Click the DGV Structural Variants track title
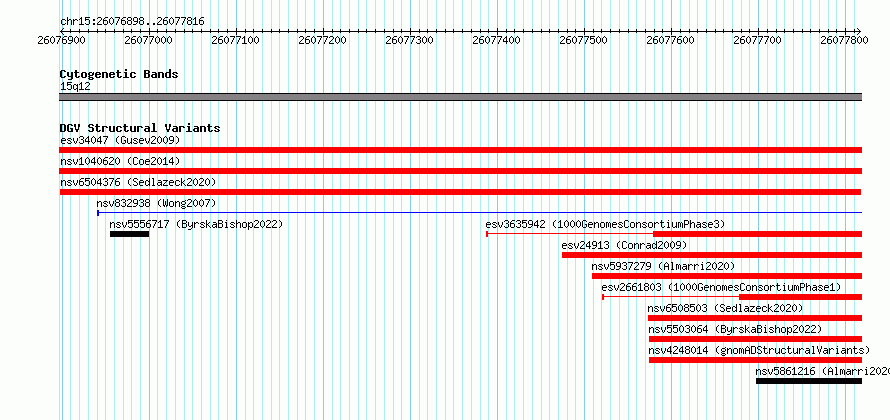 (x=140, y=128)
